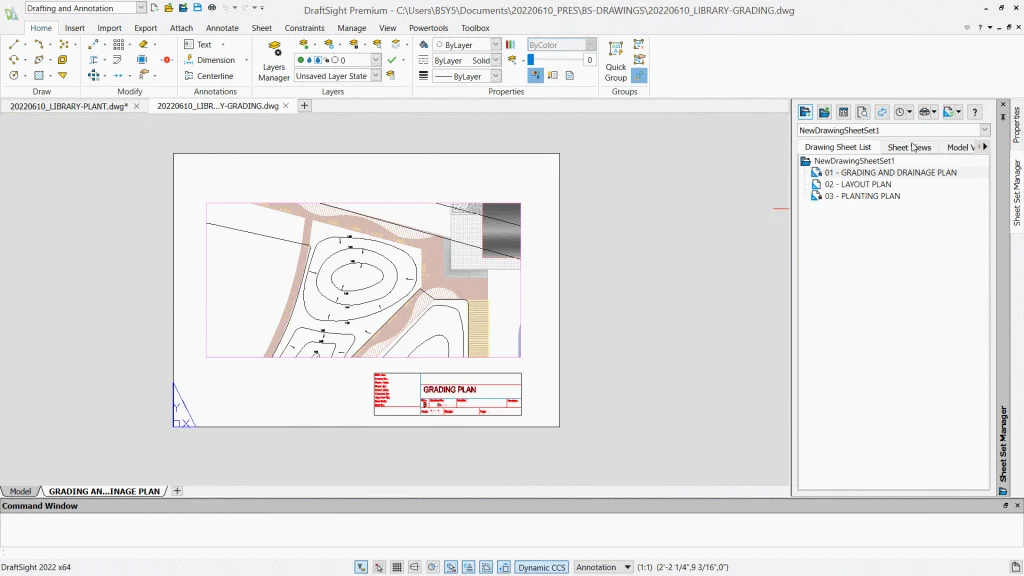
Task: Expand the NewDrawingSheetSet1 dropdown
Action: tap(984, 130)
